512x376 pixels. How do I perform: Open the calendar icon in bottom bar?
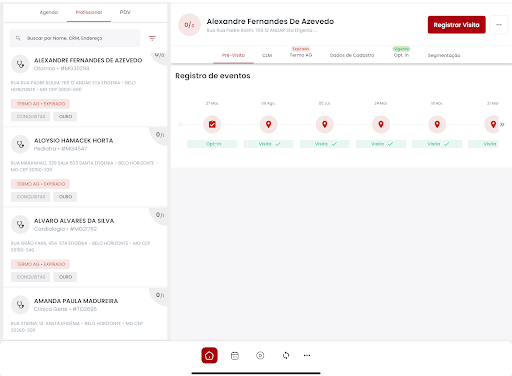click(235, 356)
